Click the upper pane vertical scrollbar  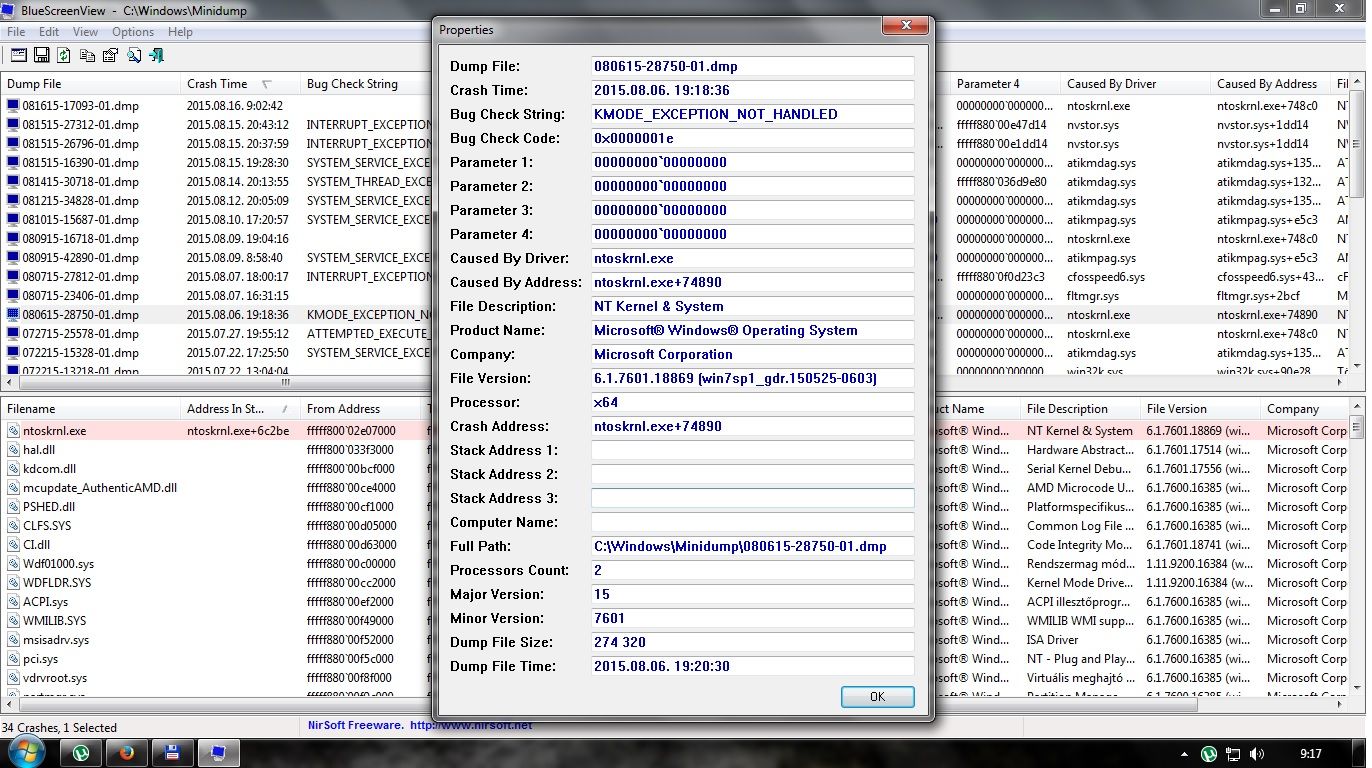pos(1358,225)
